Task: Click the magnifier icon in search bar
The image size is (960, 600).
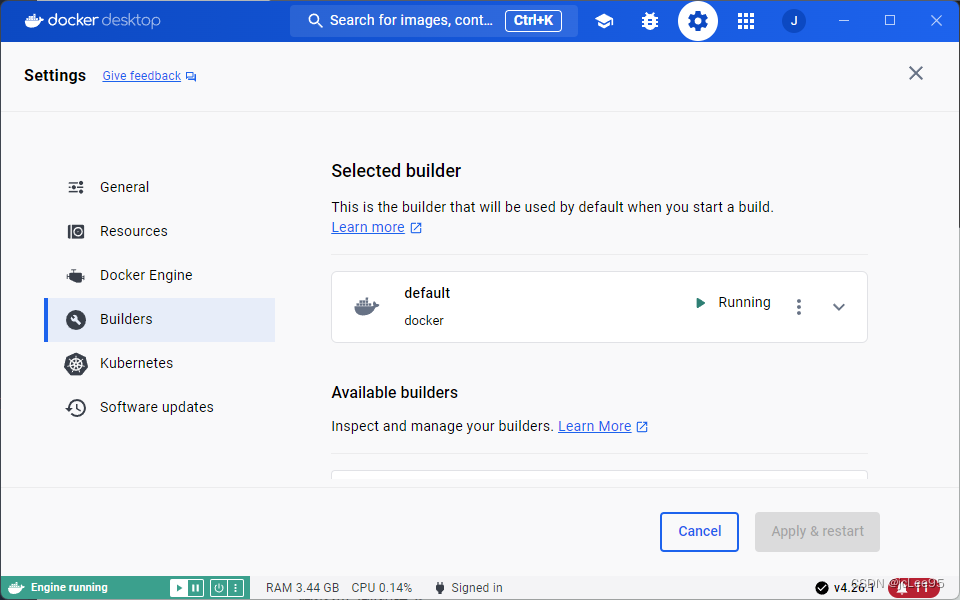Action: click(315, 21)
